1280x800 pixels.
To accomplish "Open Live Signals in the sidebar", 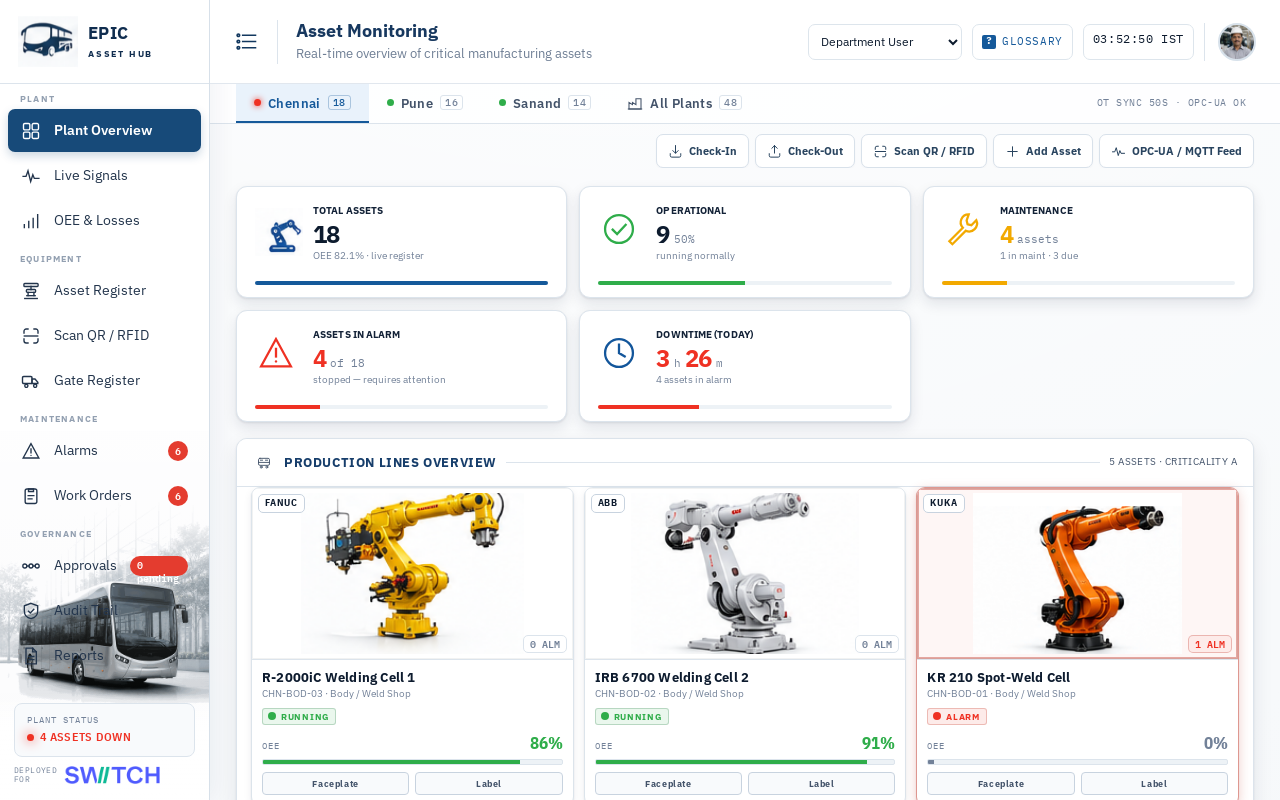I will point(104,175).
